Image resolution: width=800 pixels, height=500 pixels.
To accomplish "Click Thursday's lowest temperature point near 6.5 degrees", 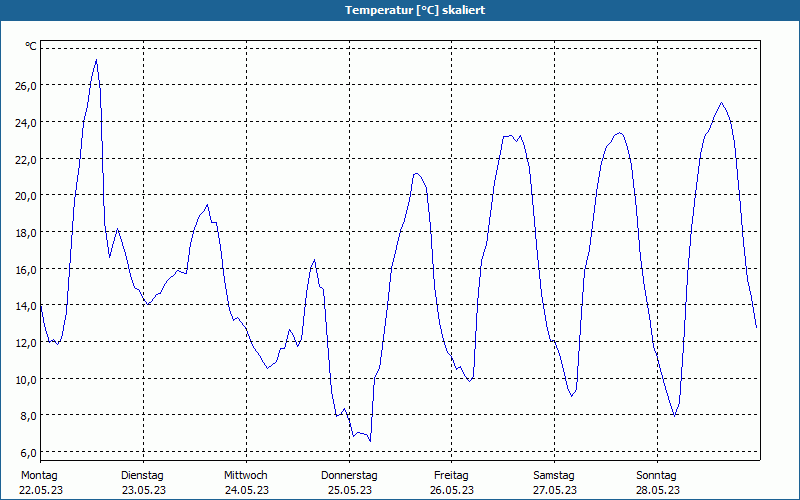I will (x=370, y=441).
